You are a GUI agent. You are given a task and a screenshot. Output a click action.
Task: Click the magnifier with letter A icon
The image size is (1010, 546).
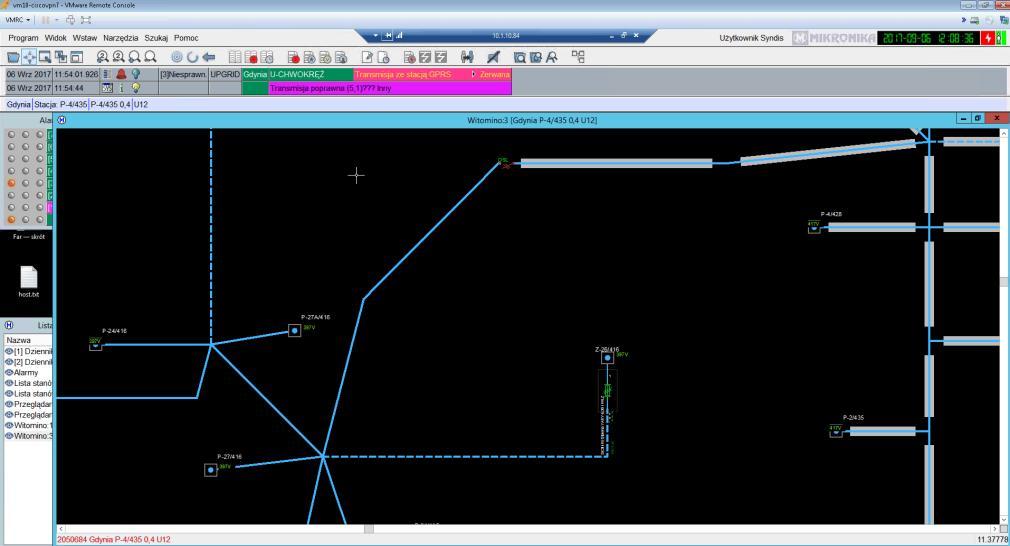tap(552, 57)
